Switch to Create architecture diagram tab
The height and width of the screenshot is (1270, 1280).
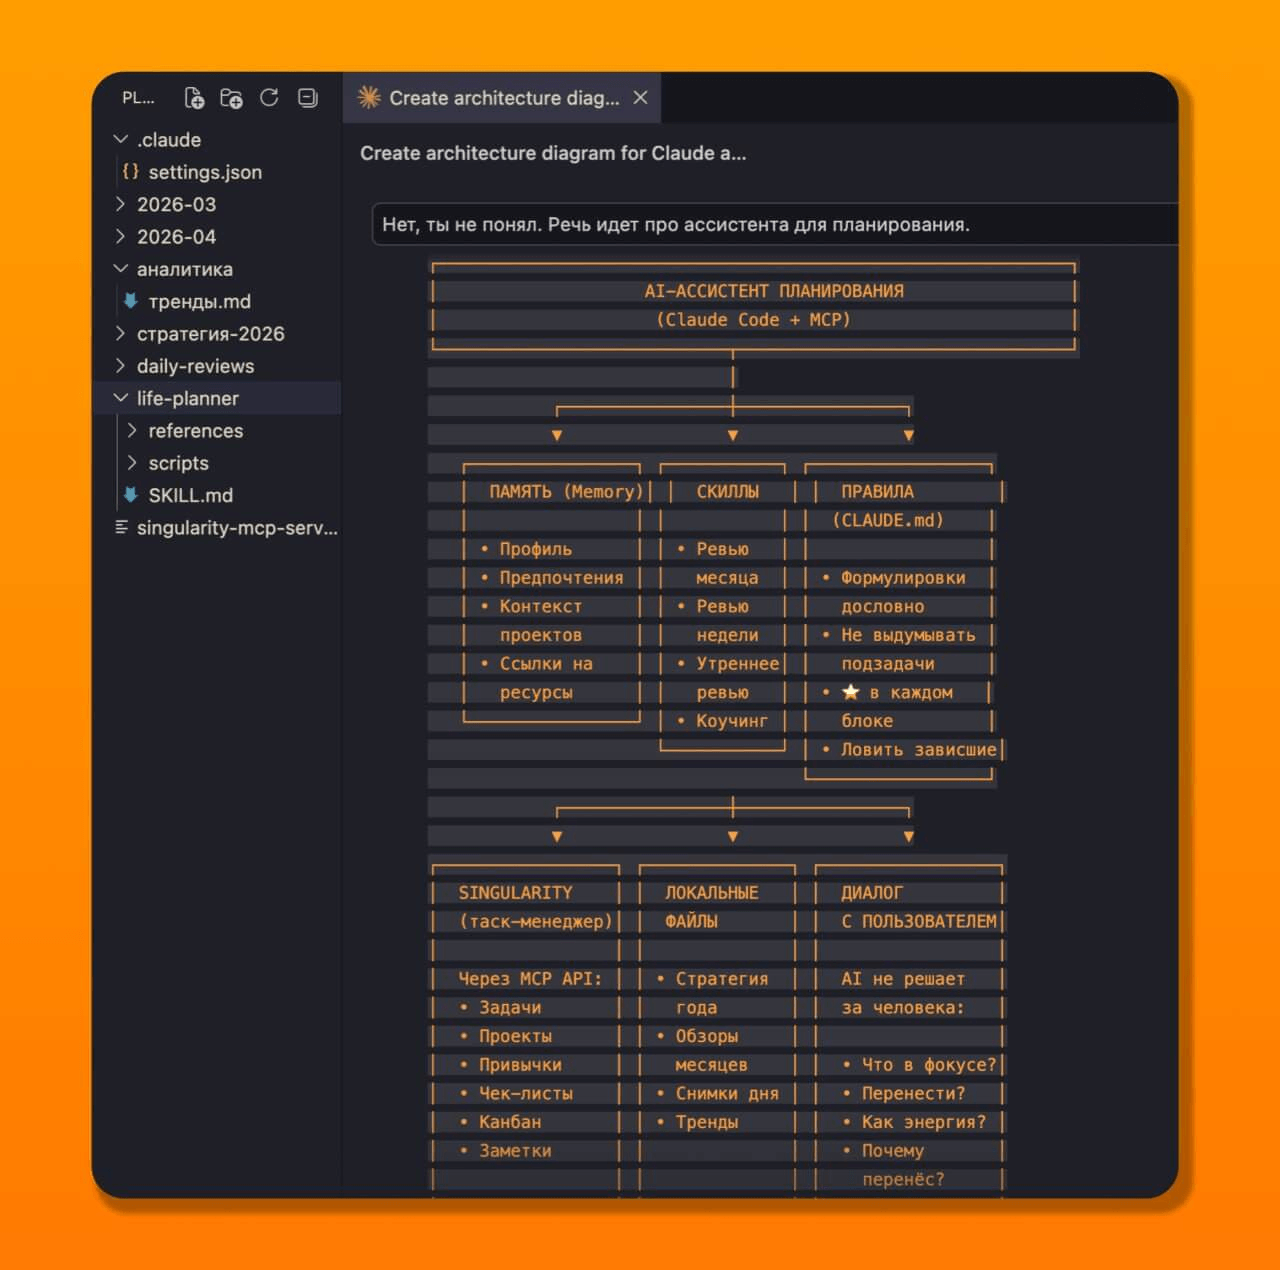click(x=503, y=98)
